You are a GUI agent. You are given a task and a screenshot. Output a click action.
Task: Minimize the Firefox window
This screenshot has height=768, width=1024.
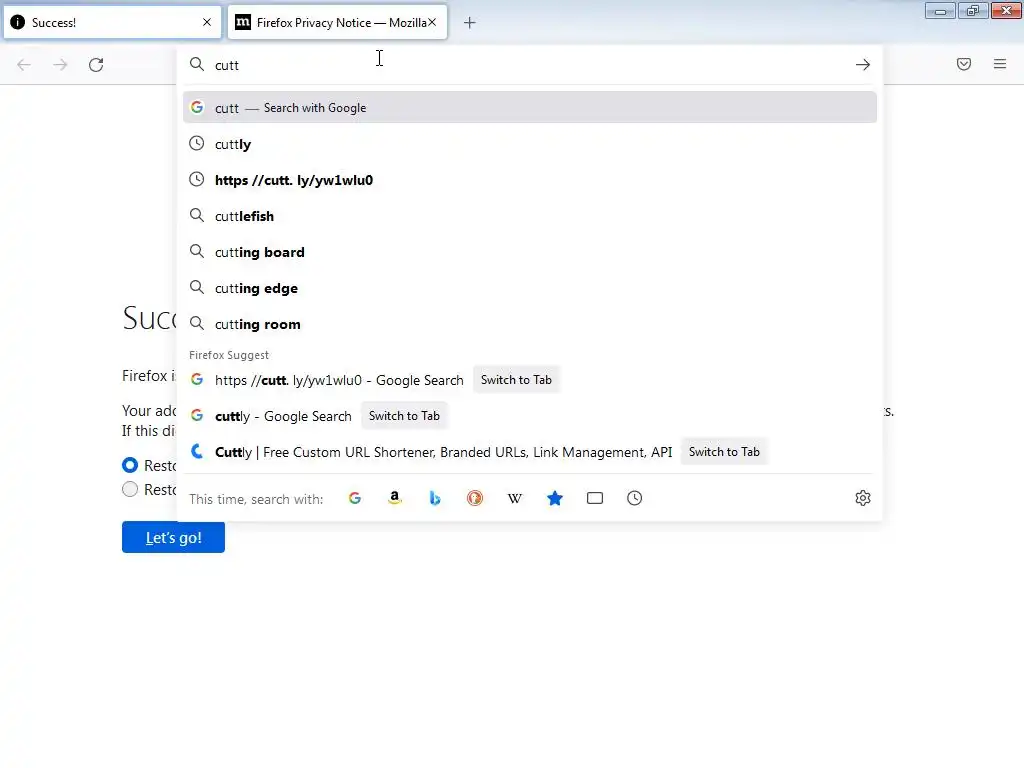(940, 11)
